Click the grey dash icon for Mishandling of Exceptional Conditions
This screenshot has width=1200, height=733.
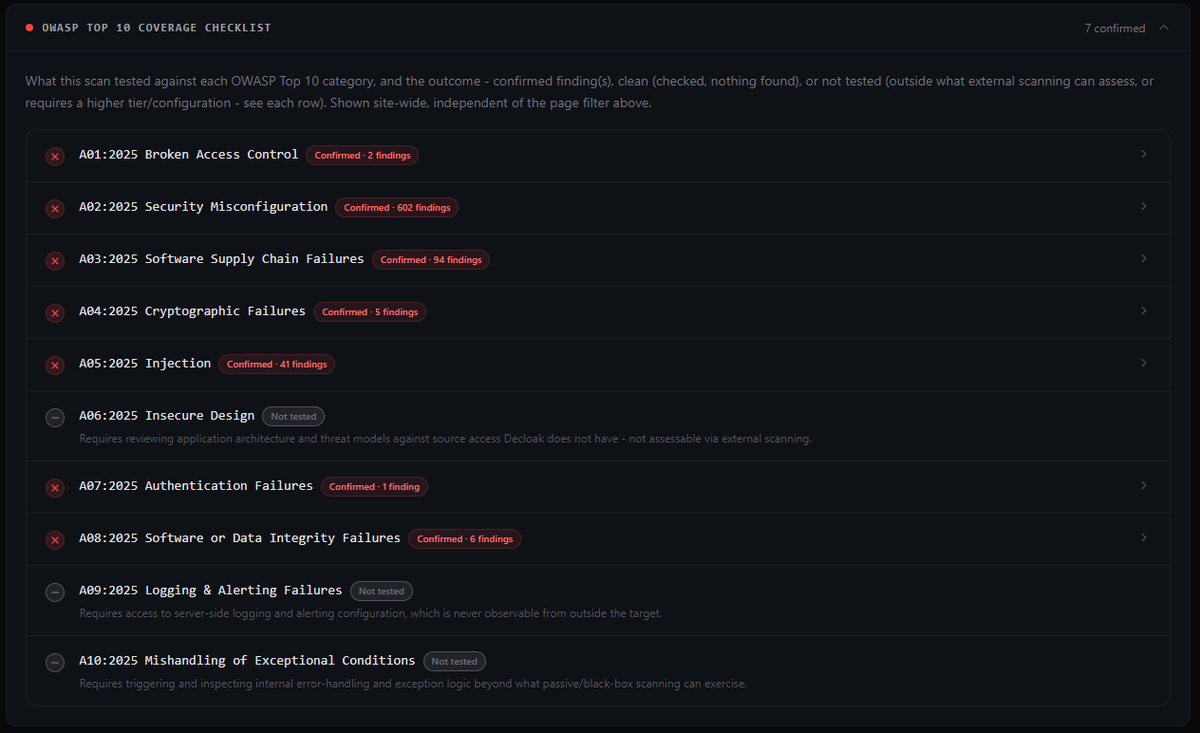pyautogui.click(x=55, y=662)
